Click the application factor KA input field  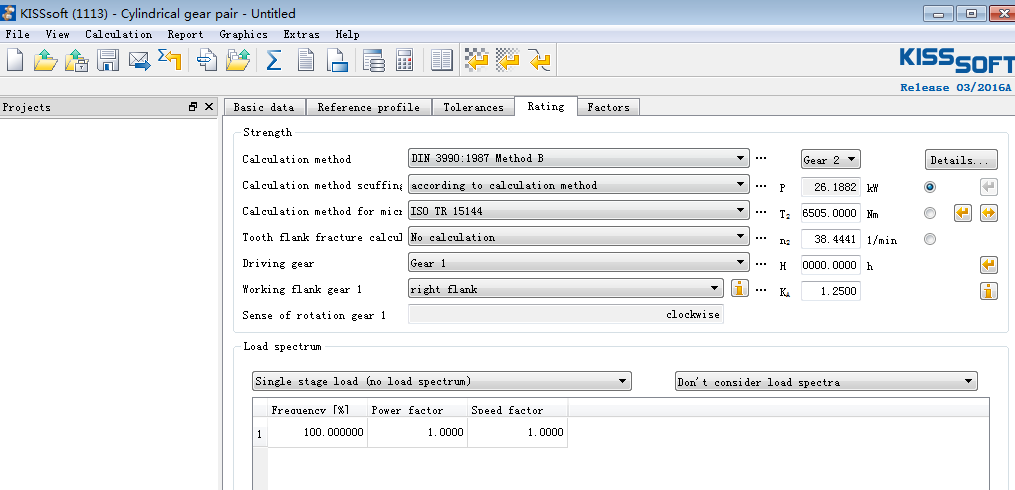coord(831,291)
